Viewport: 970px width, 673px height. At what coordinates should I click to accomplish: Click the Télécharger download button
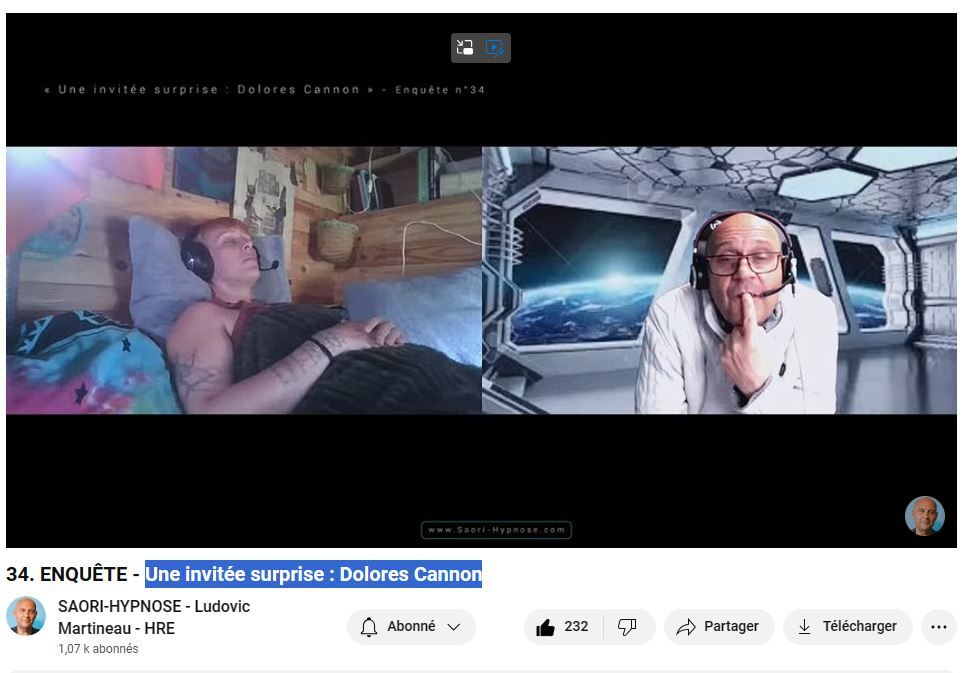pyautogui.click(x=848, y=627)
